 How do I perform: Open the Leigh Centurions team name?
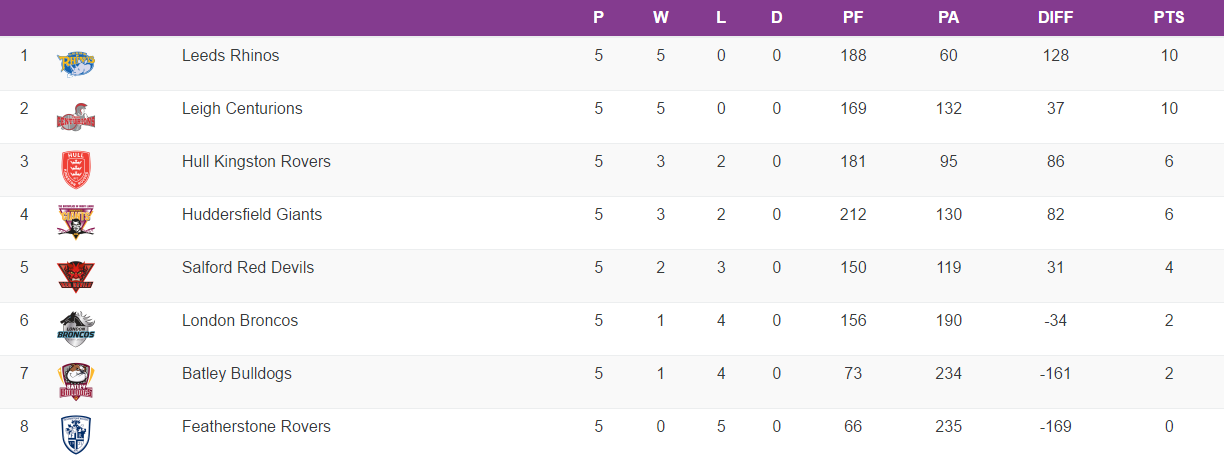pos(242,109)
